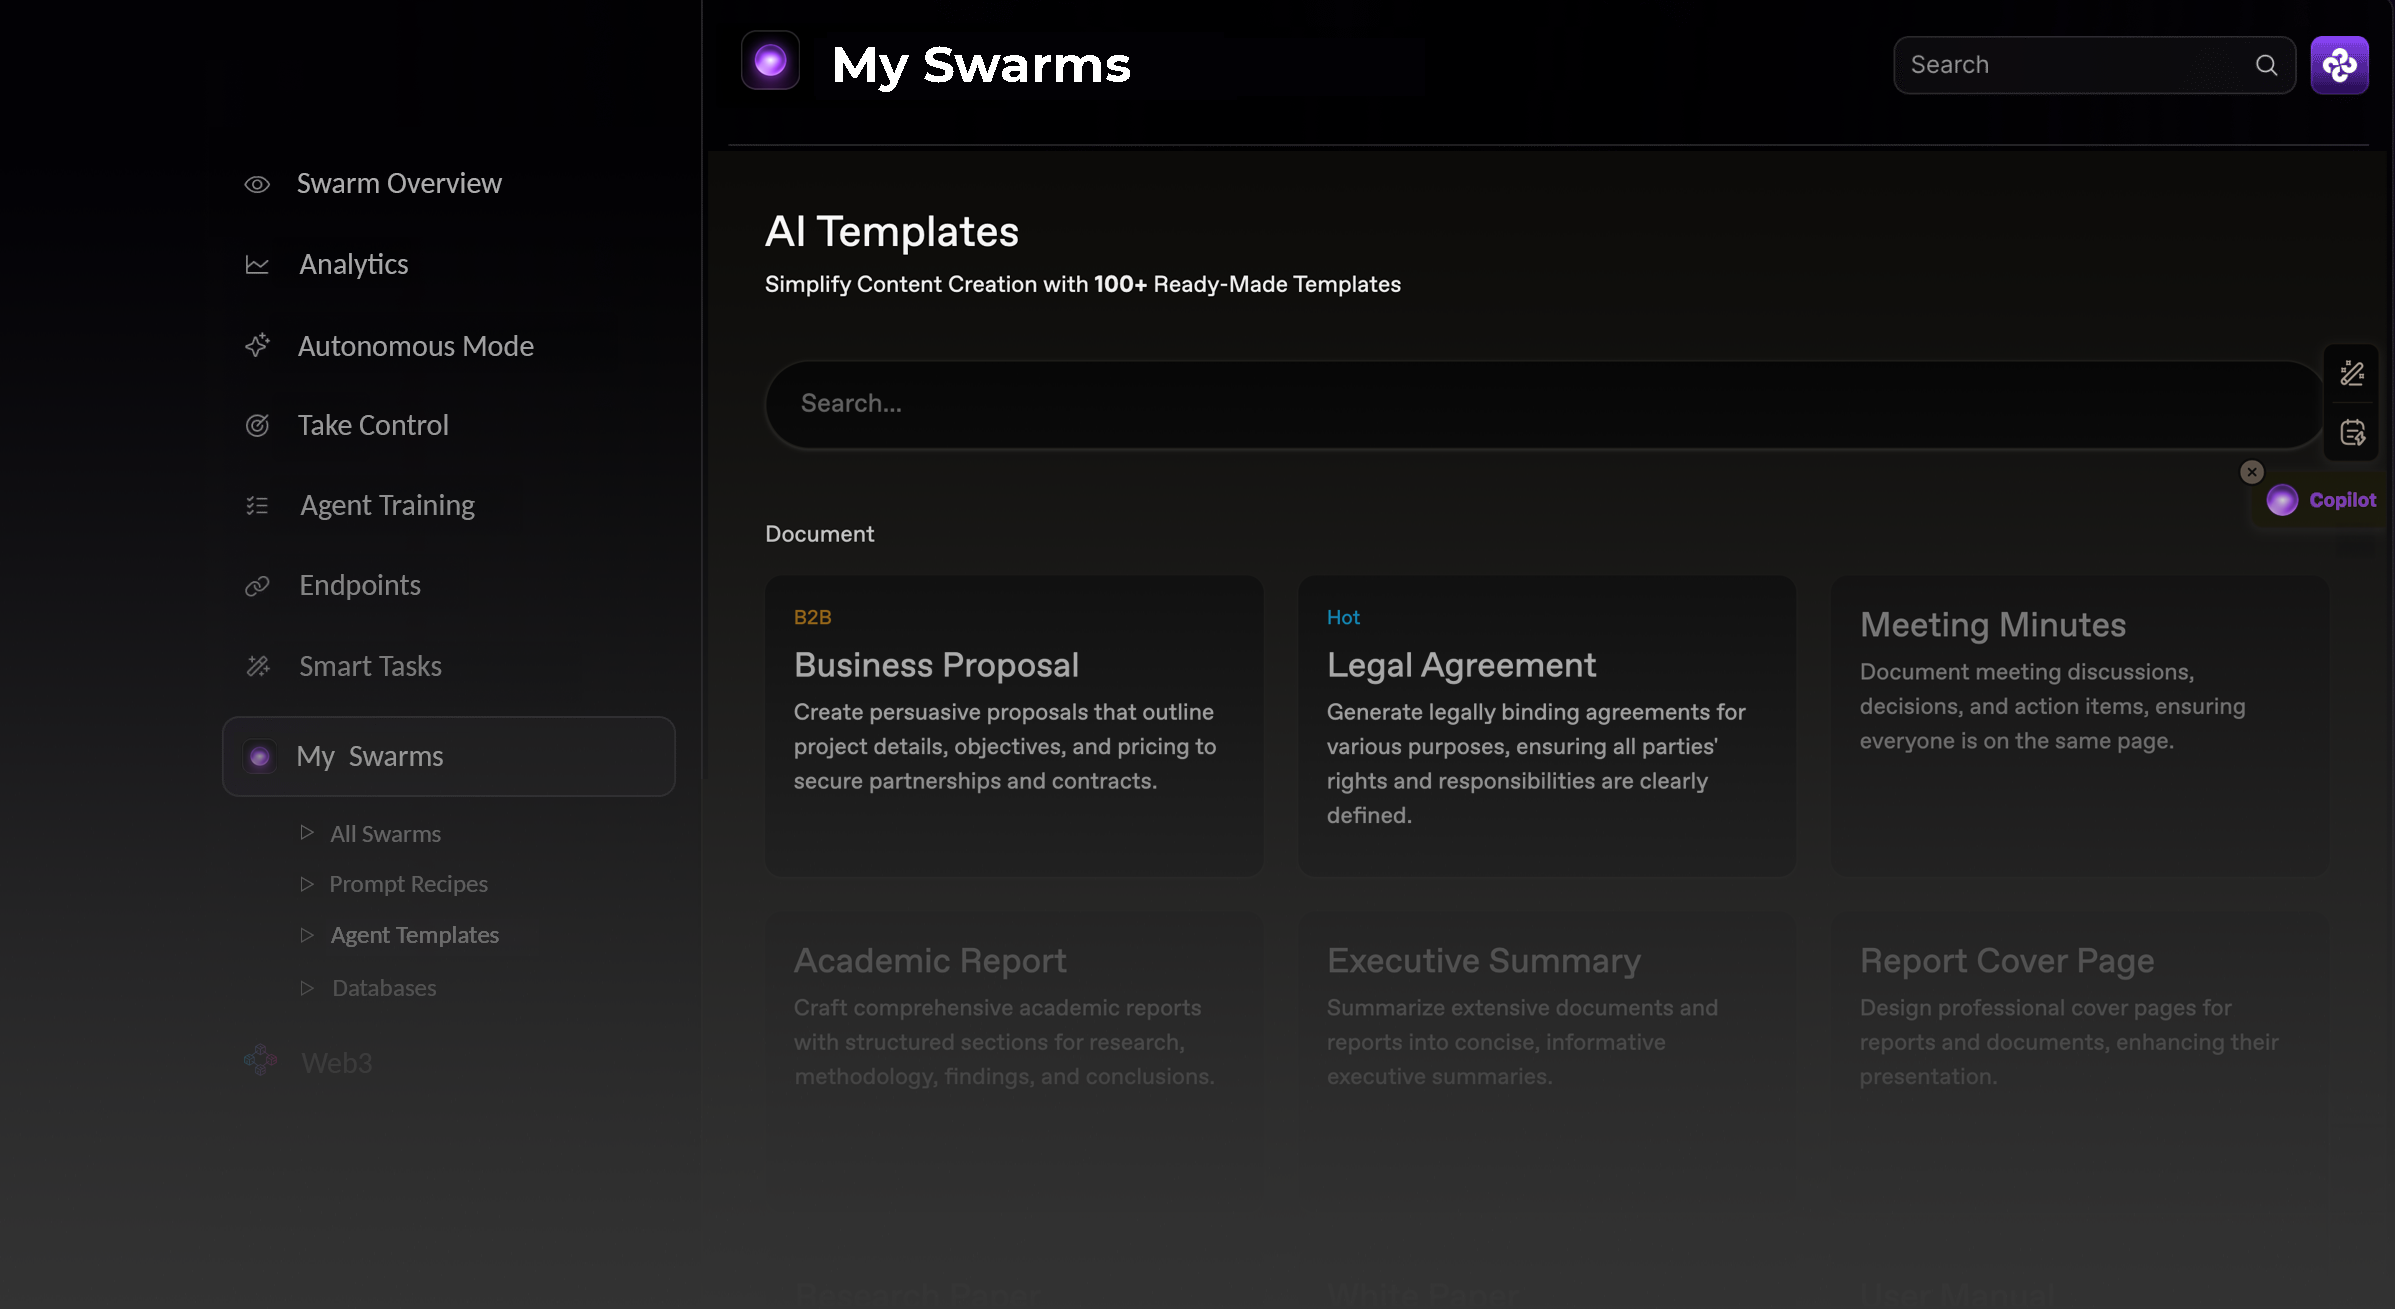Focus the AI Templates search field
Image resolution: width=2395 pixels, height=1309 pixels.
[x=1540, y=404]
